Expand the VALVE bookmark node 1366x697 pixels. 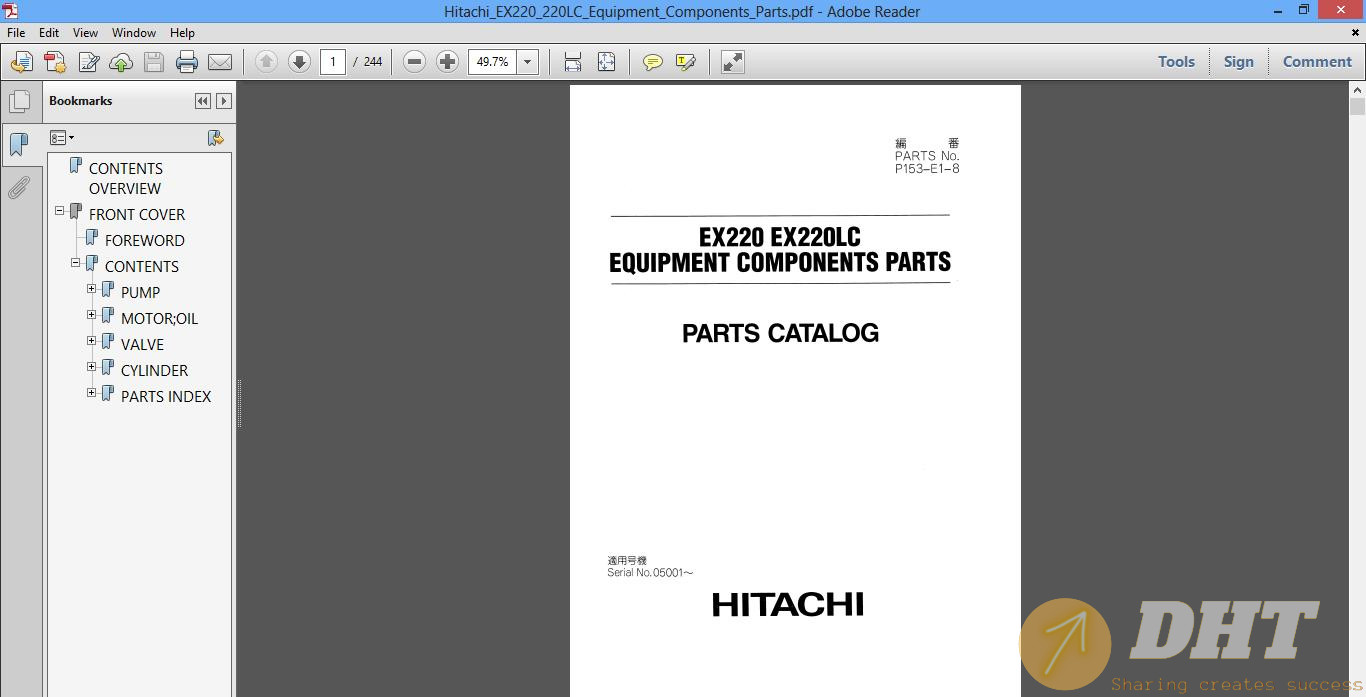92,341
